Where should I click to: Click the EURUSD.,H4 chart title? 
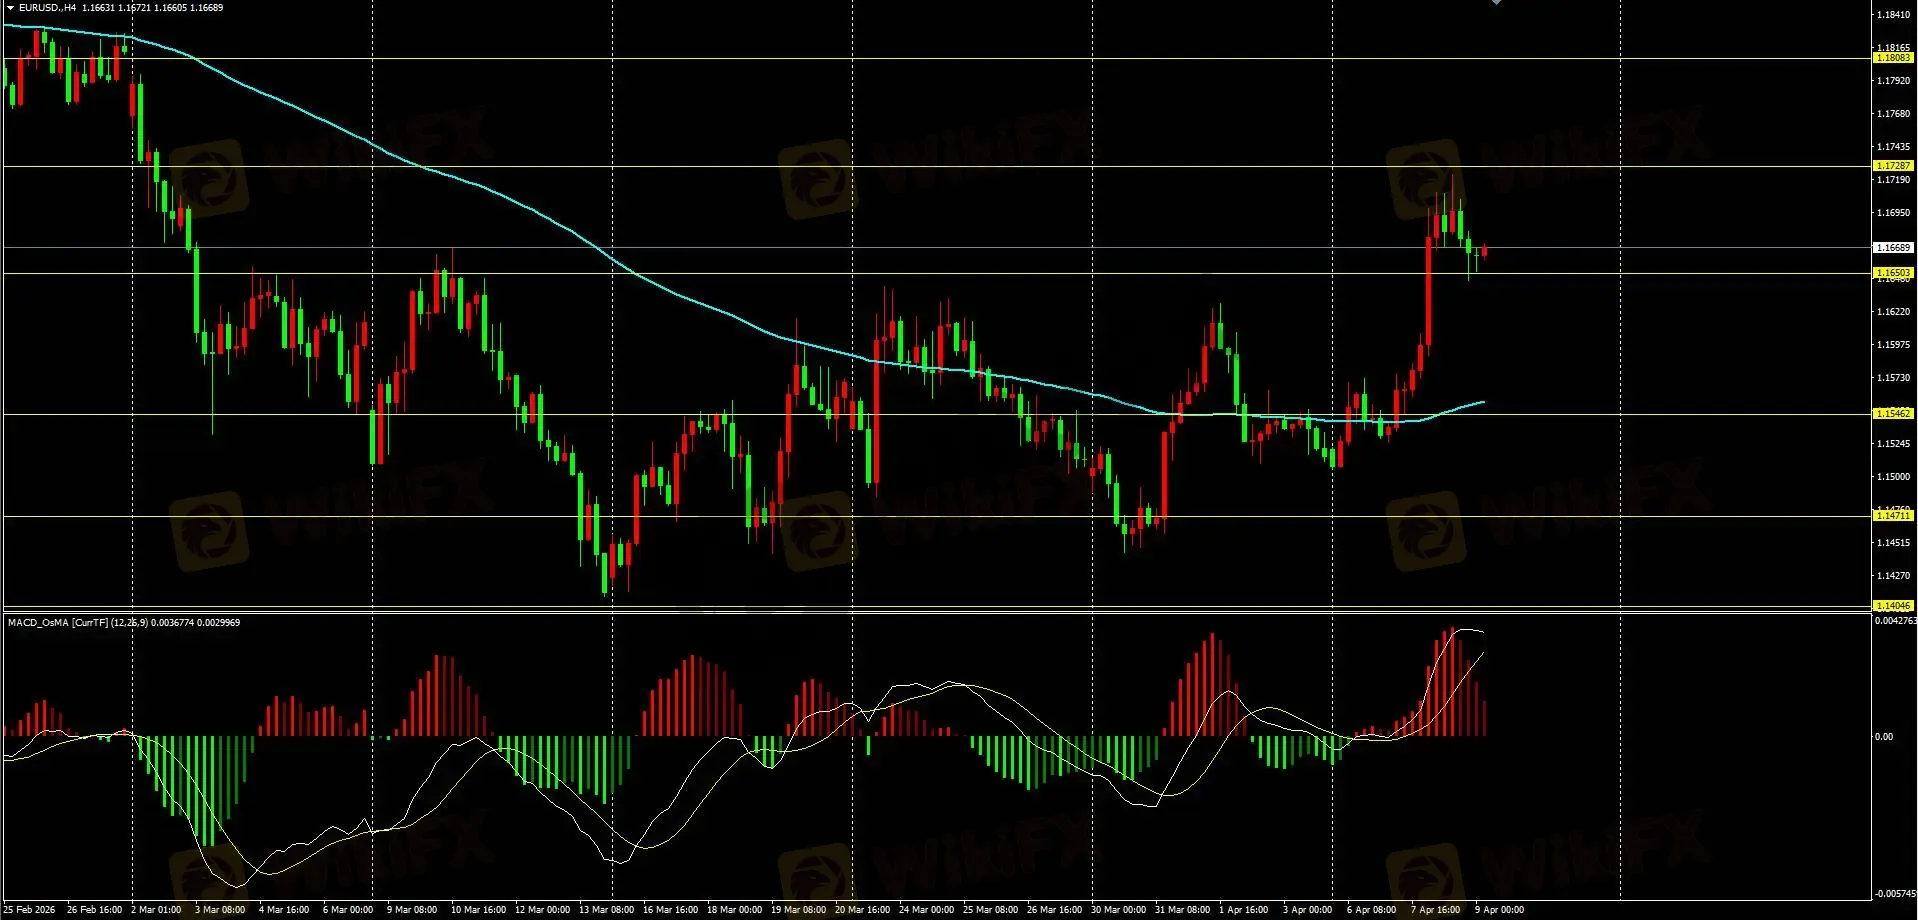pos(47,8)
